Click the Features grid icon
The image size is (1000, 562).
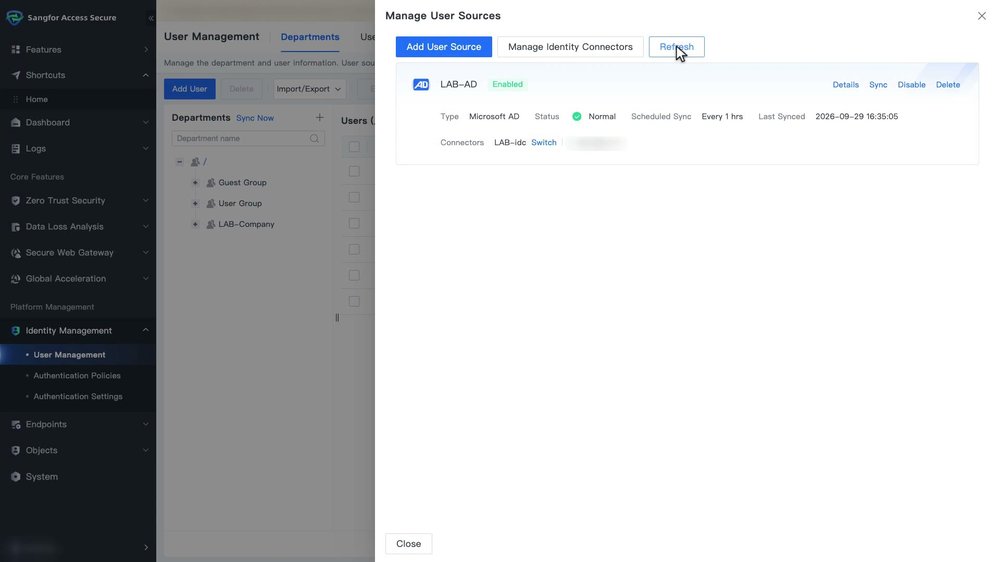click(15, 49)
